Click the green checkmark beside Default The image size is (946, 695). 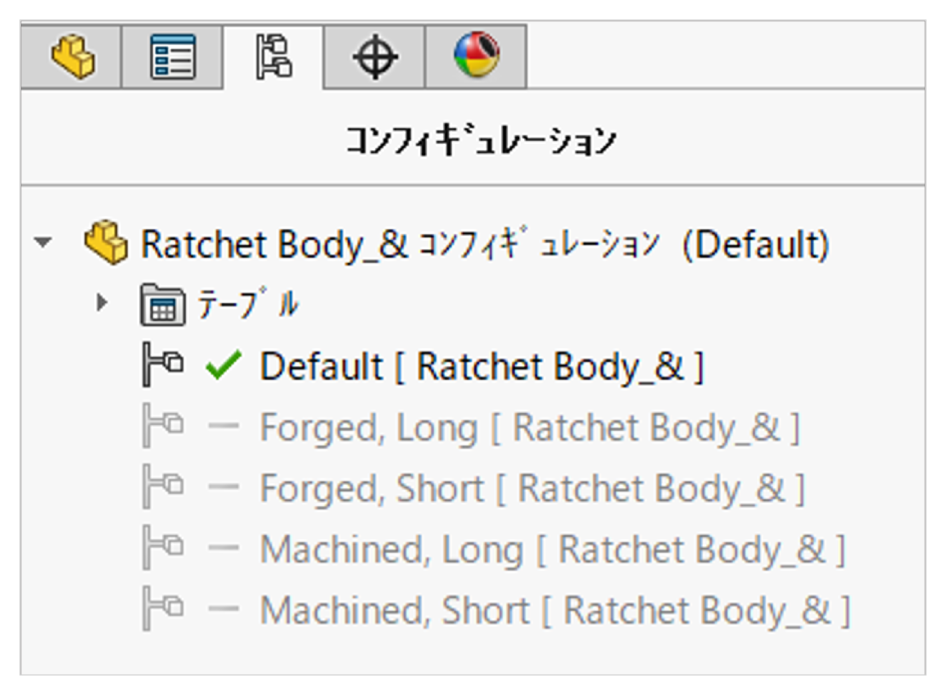[x=223, y=367]
